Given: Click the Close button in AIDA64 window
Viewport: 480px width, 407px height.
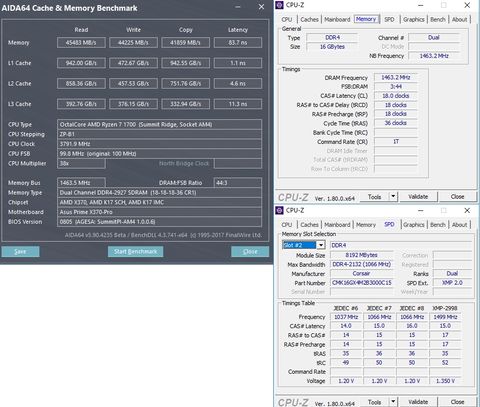Looking at the screenshot, I should [x=250, y=251].
